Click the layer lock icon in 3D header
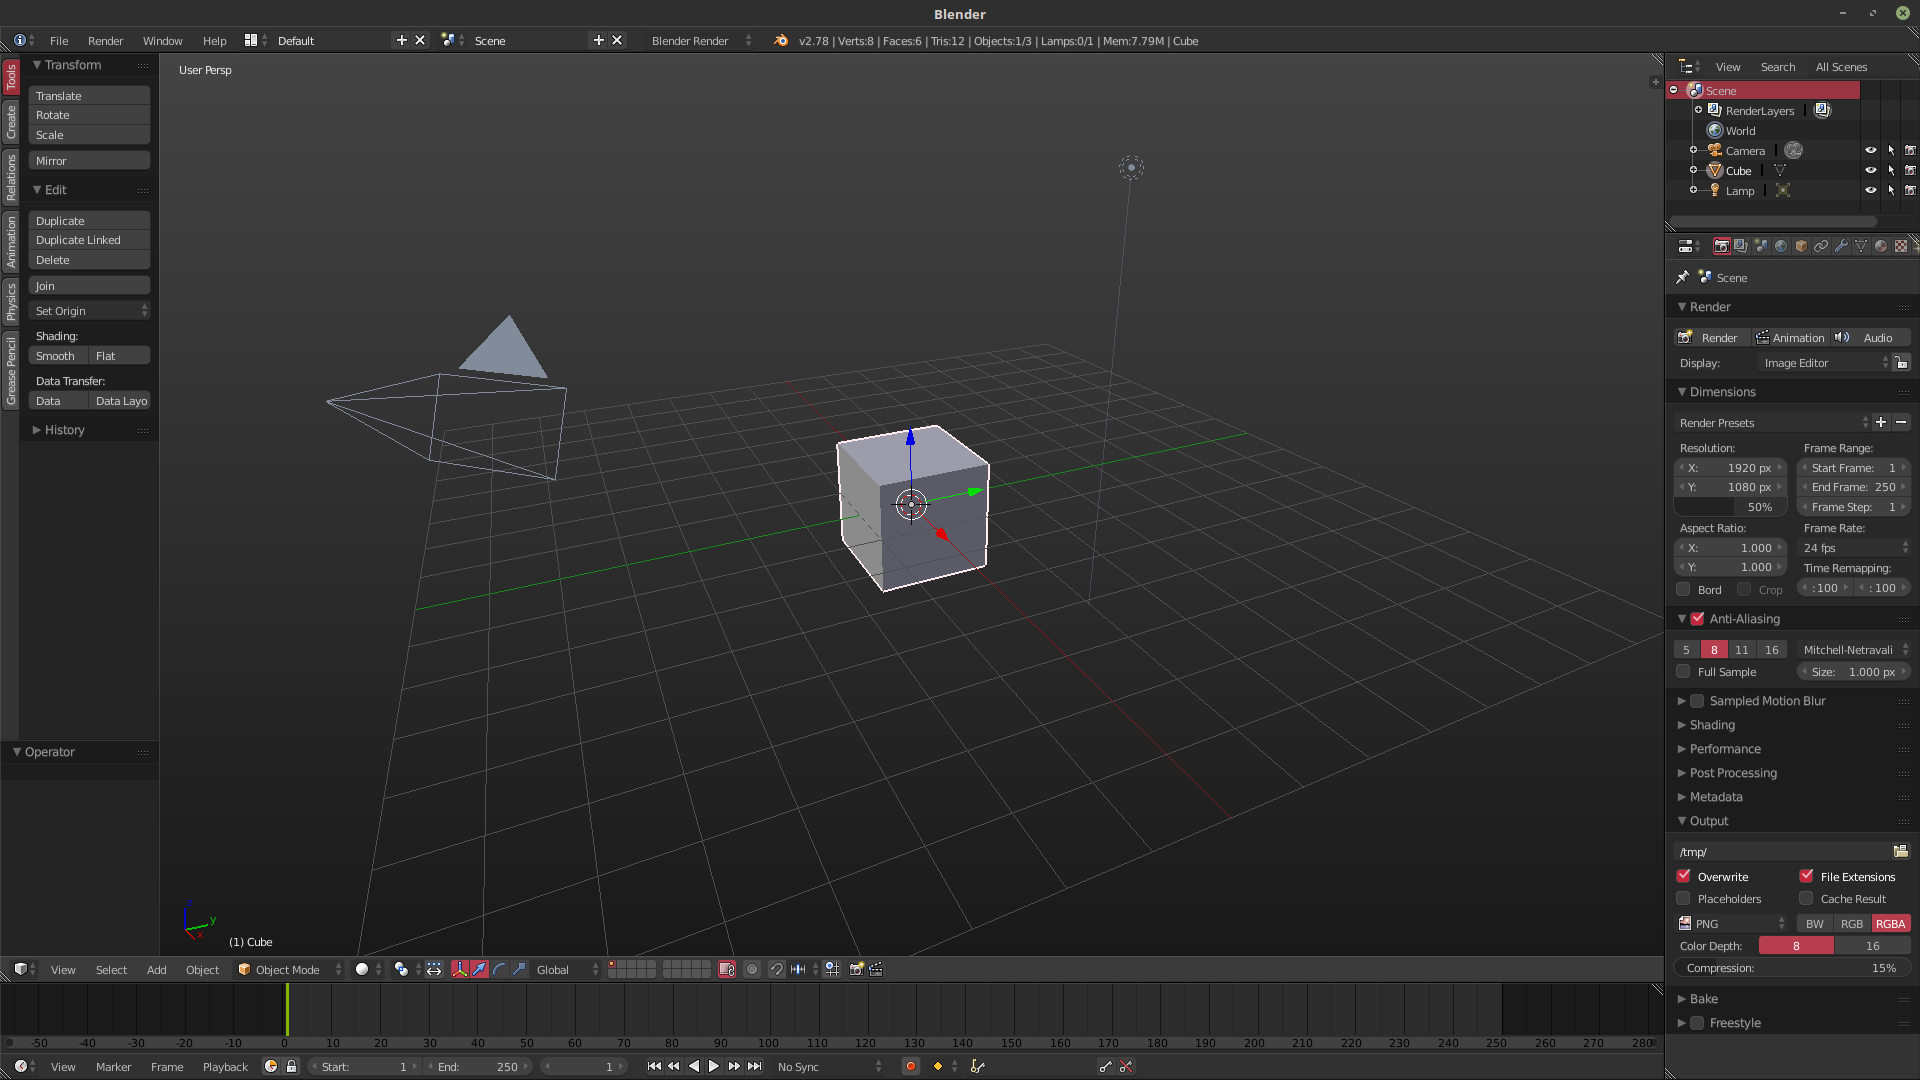Viewport: 1920px width, 1080px height. pyautogui.click(x=727, y=969)
